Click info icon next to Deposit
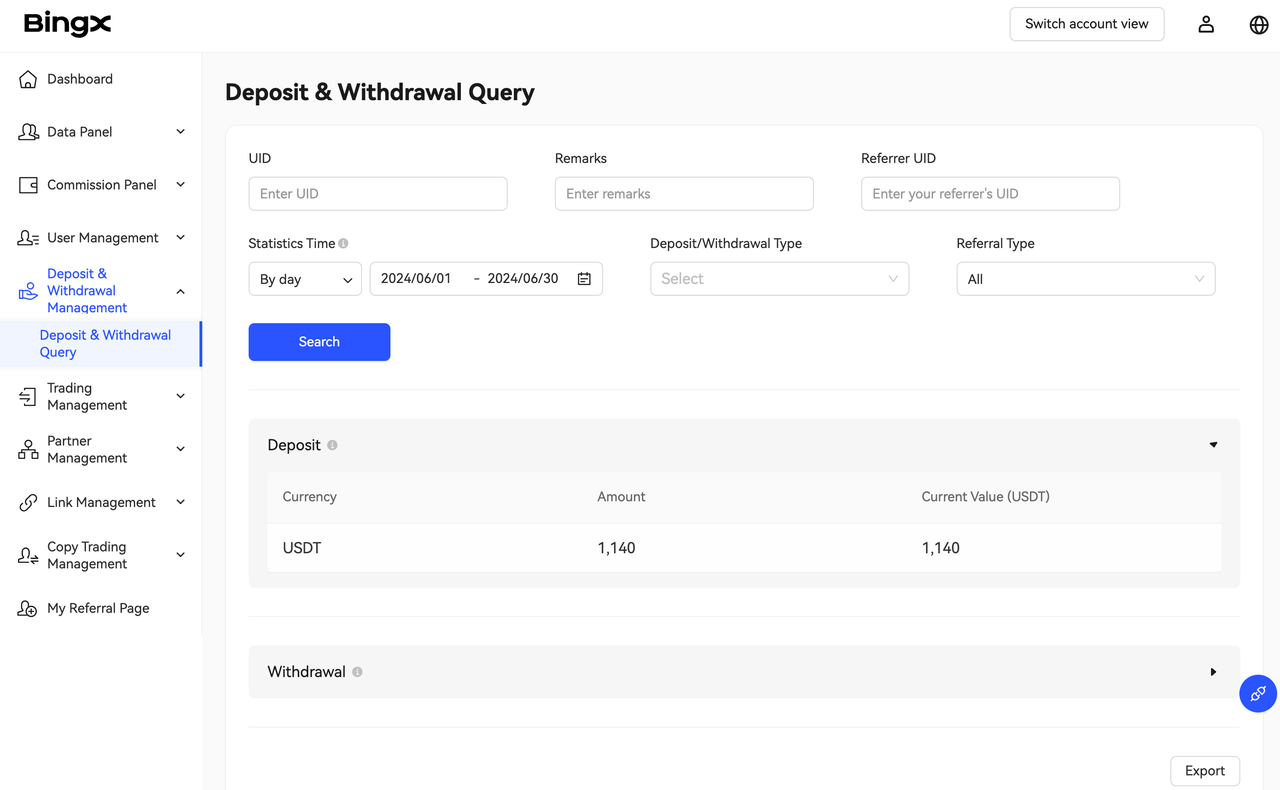Screen dimensions: 1280x790 pos(332,445)
